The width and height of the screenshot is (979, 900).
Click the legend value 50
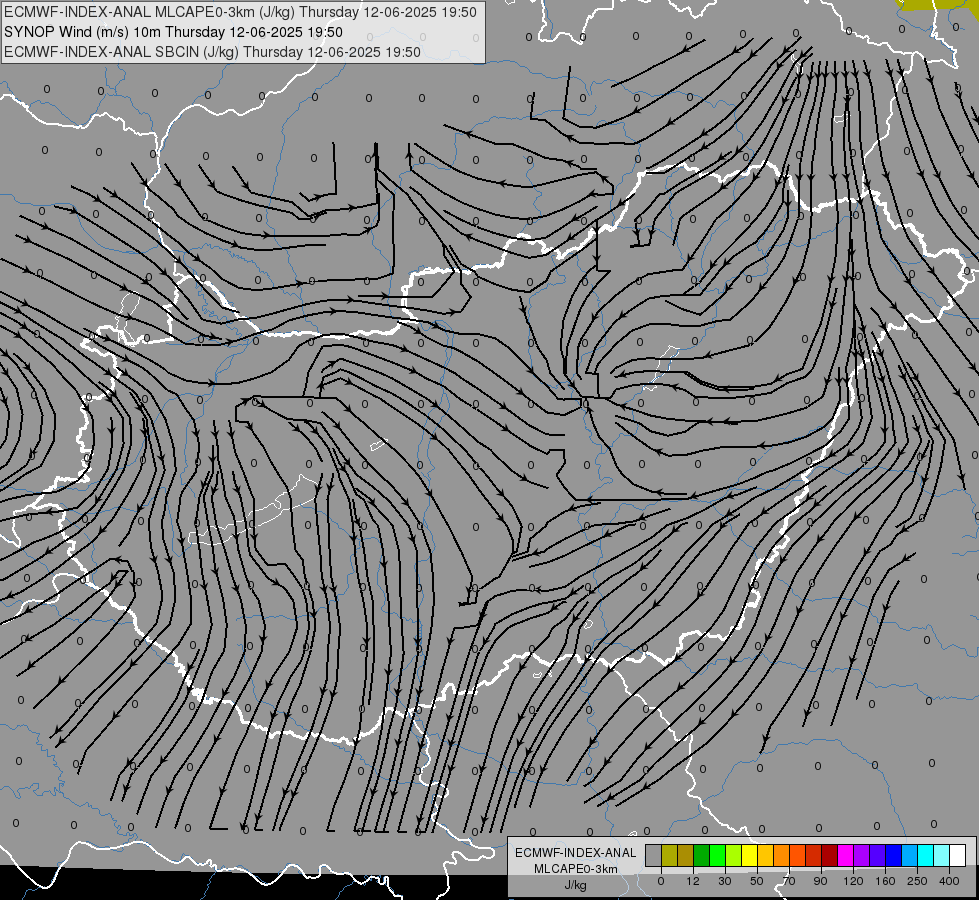point(757,881)
